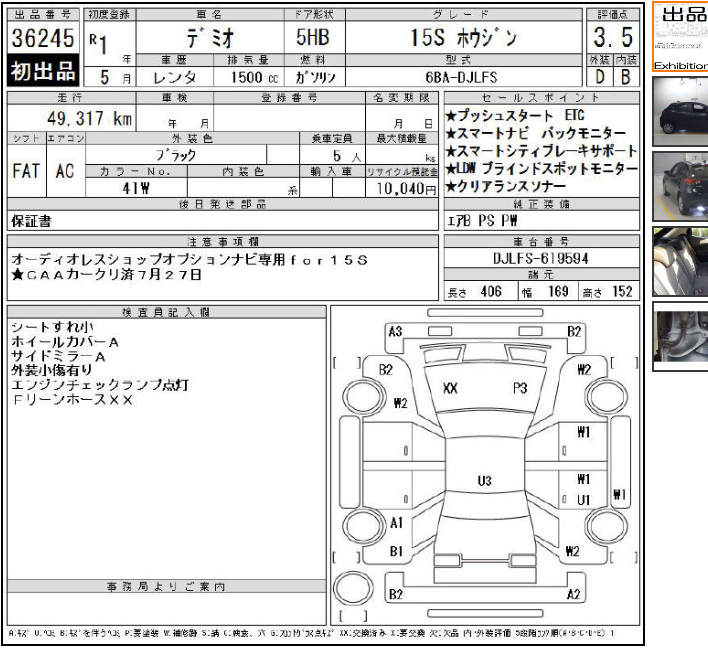Click the chassis number DJLFS-619594

[x=540, y=258]
